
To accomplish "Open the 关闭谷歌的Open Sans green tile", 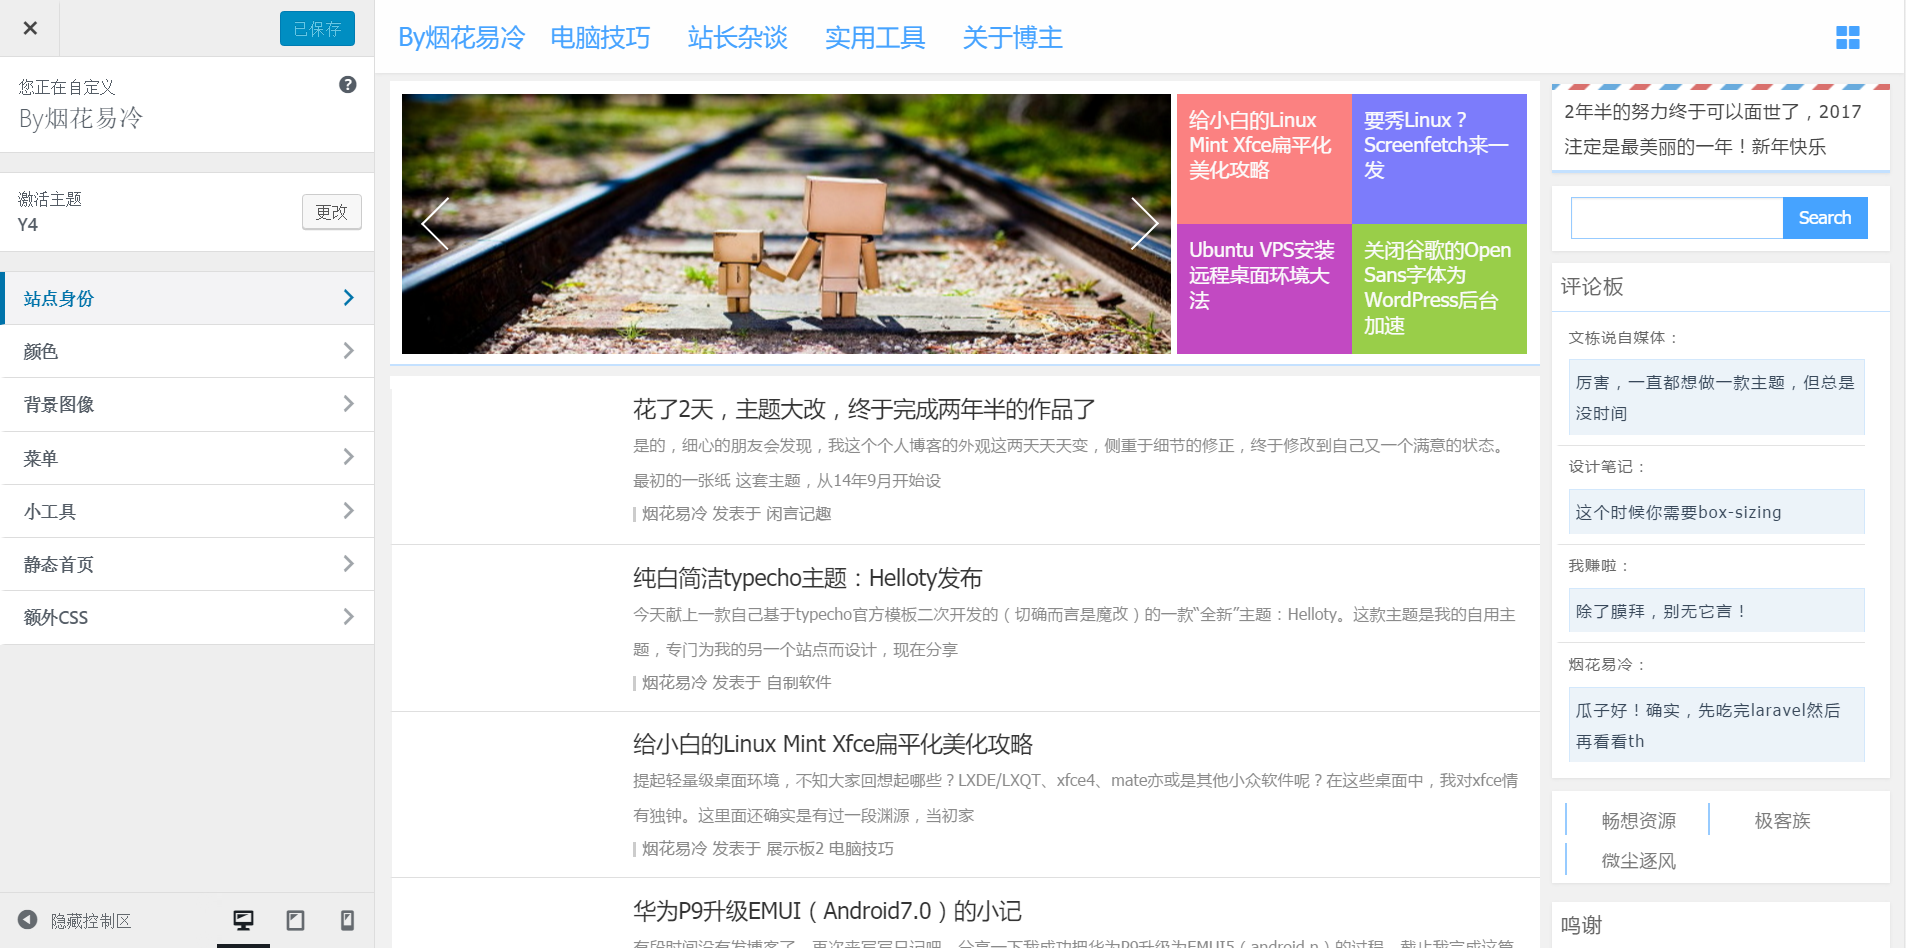I will coord(1439,289).
